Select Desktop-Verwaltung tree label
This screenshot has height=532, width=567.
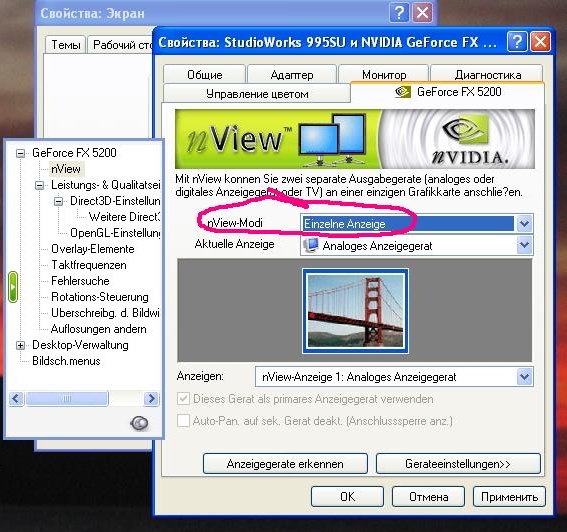pyautogui.click(x=80, y=345)
